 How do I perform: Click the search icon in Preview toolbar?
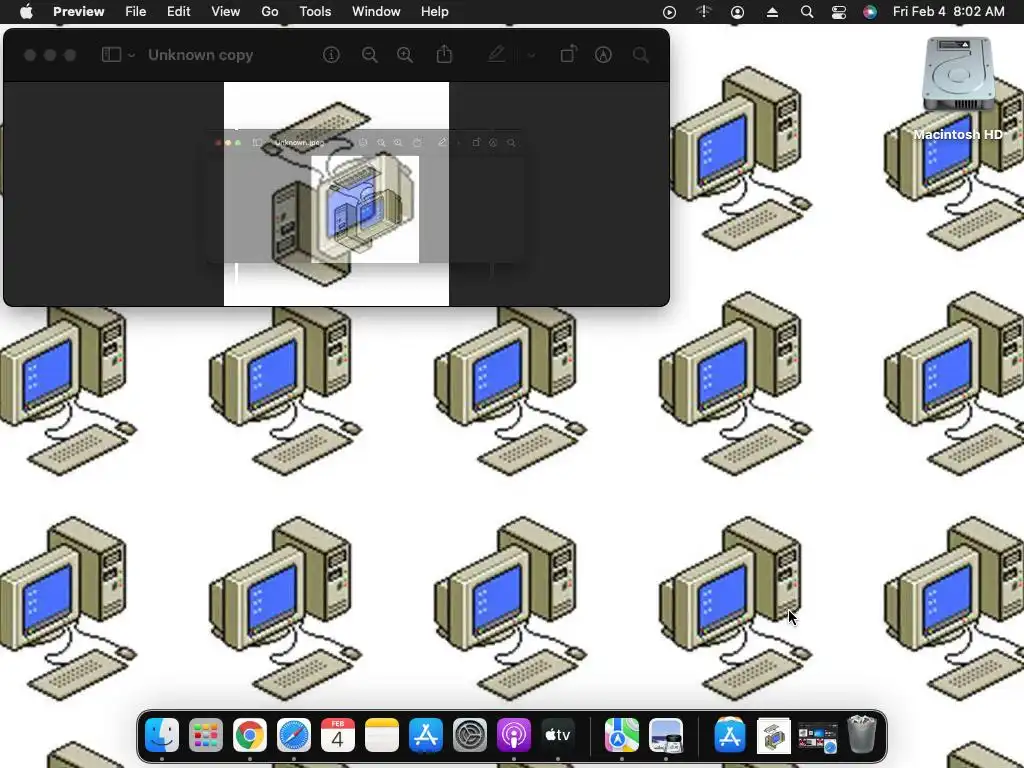click(x=641, y=55)
